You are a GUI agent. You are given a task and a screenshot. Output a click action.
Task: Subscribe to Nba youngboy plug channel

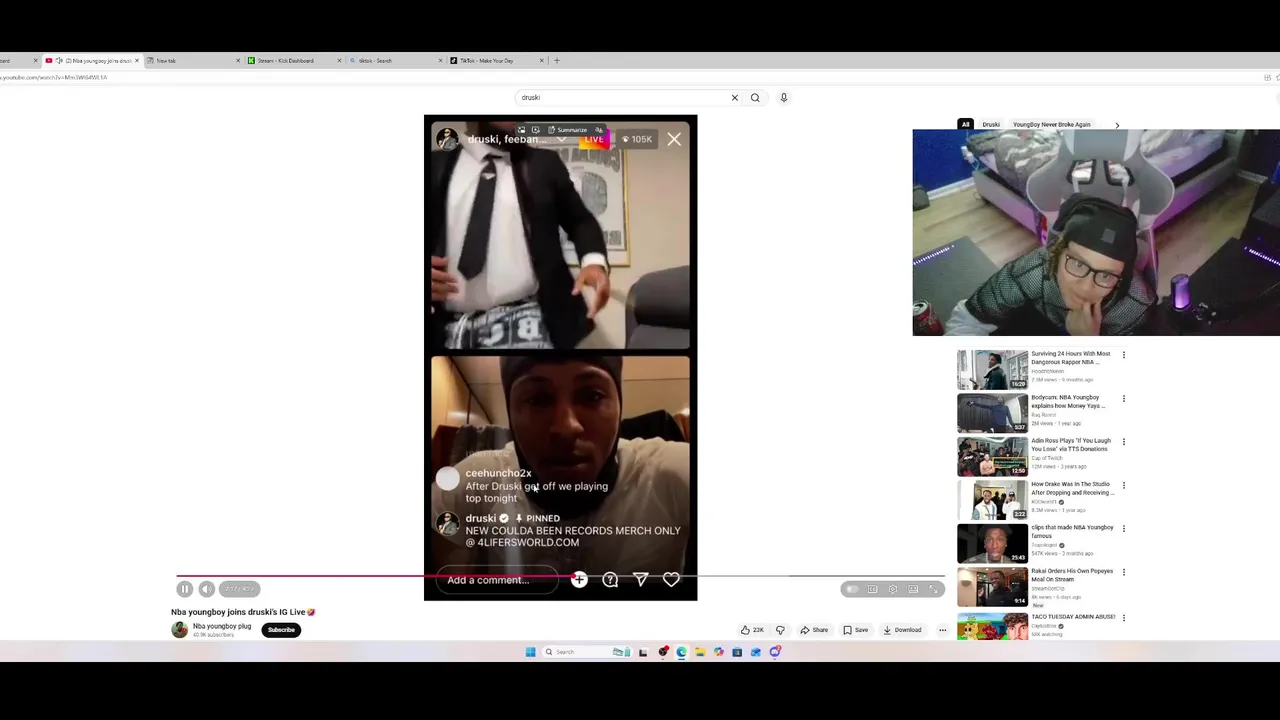click(281, 630)
